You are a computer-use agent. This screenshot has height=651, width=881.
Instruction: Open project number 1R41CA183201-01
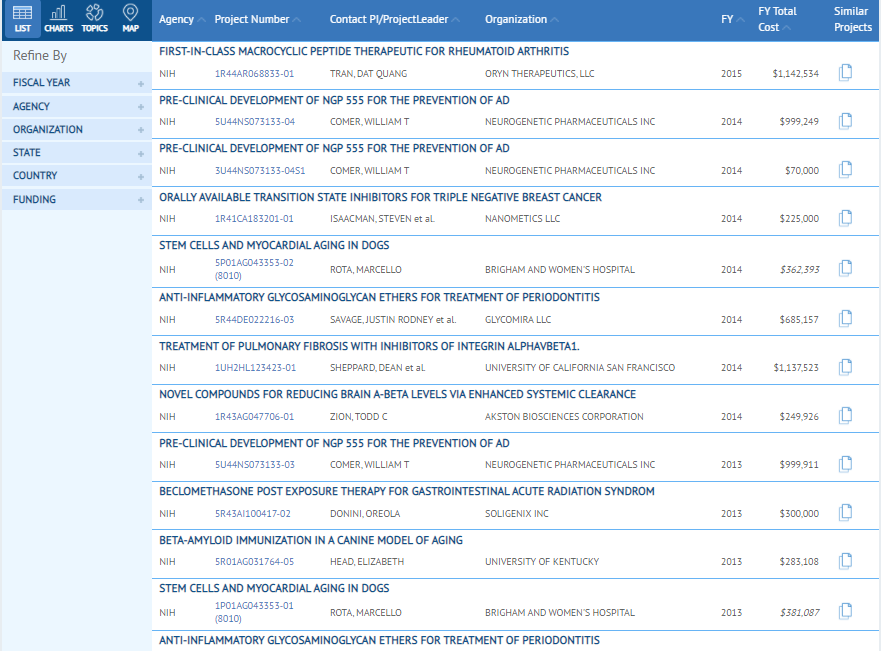click(254, 218)
